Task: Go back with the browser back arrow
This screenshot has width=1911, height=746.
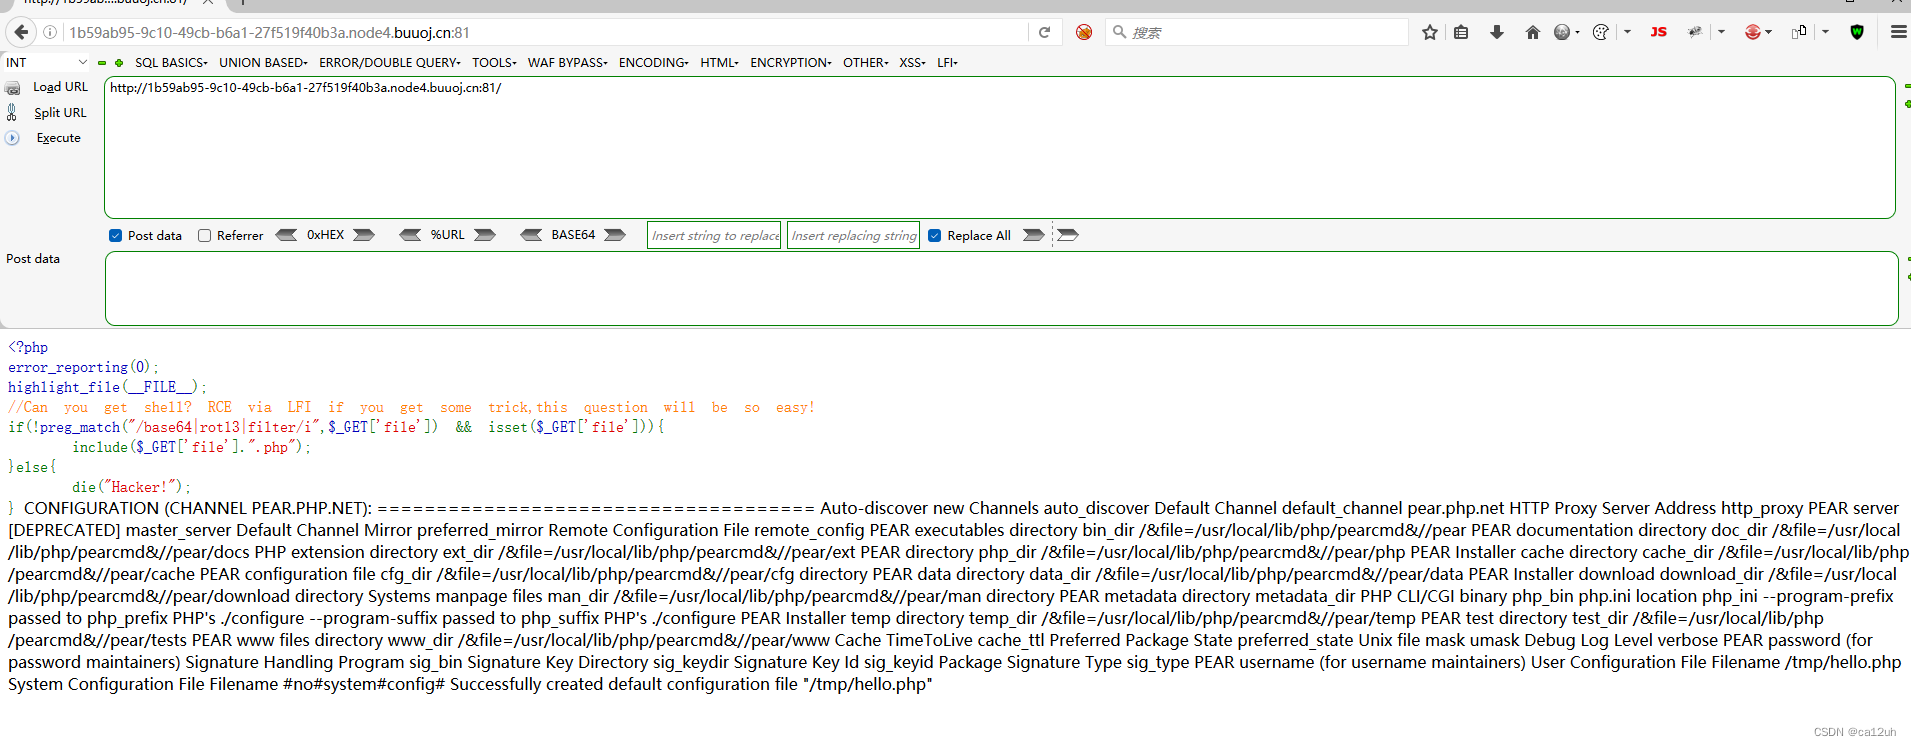Action: coord(20,32)
